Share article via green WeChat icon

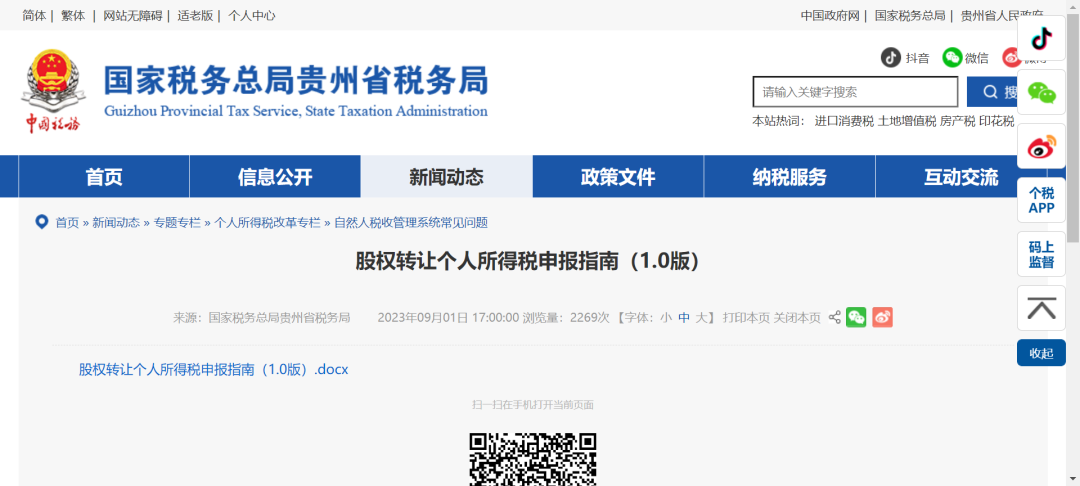tap(856, 317)
